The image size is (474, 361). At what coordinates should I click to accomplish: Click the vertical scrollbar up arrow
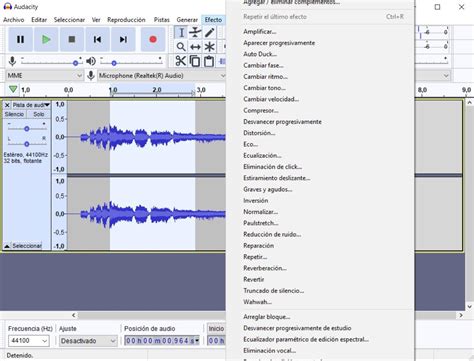click(470, 103)
